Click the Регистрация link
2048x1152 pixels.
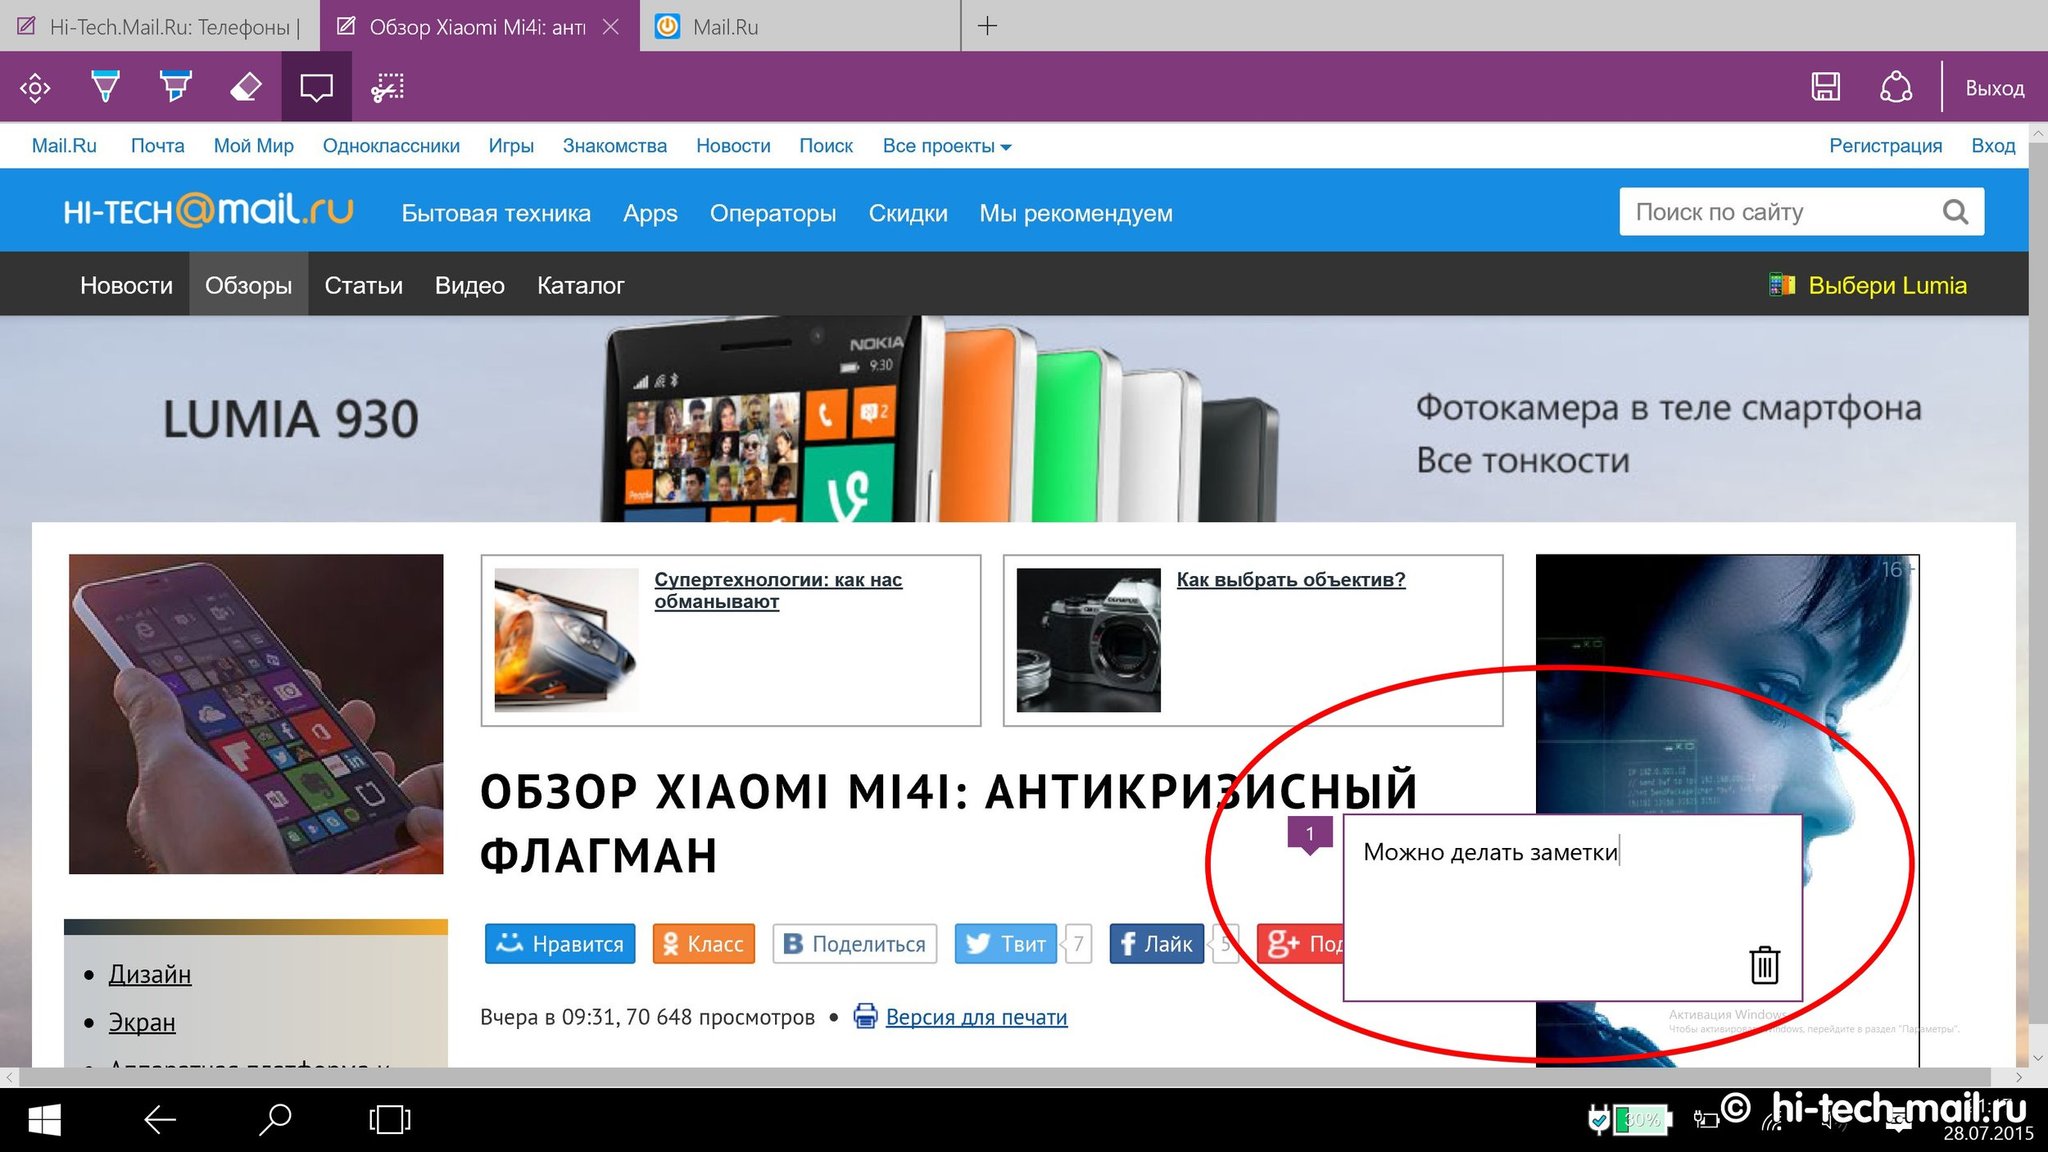1885,146
